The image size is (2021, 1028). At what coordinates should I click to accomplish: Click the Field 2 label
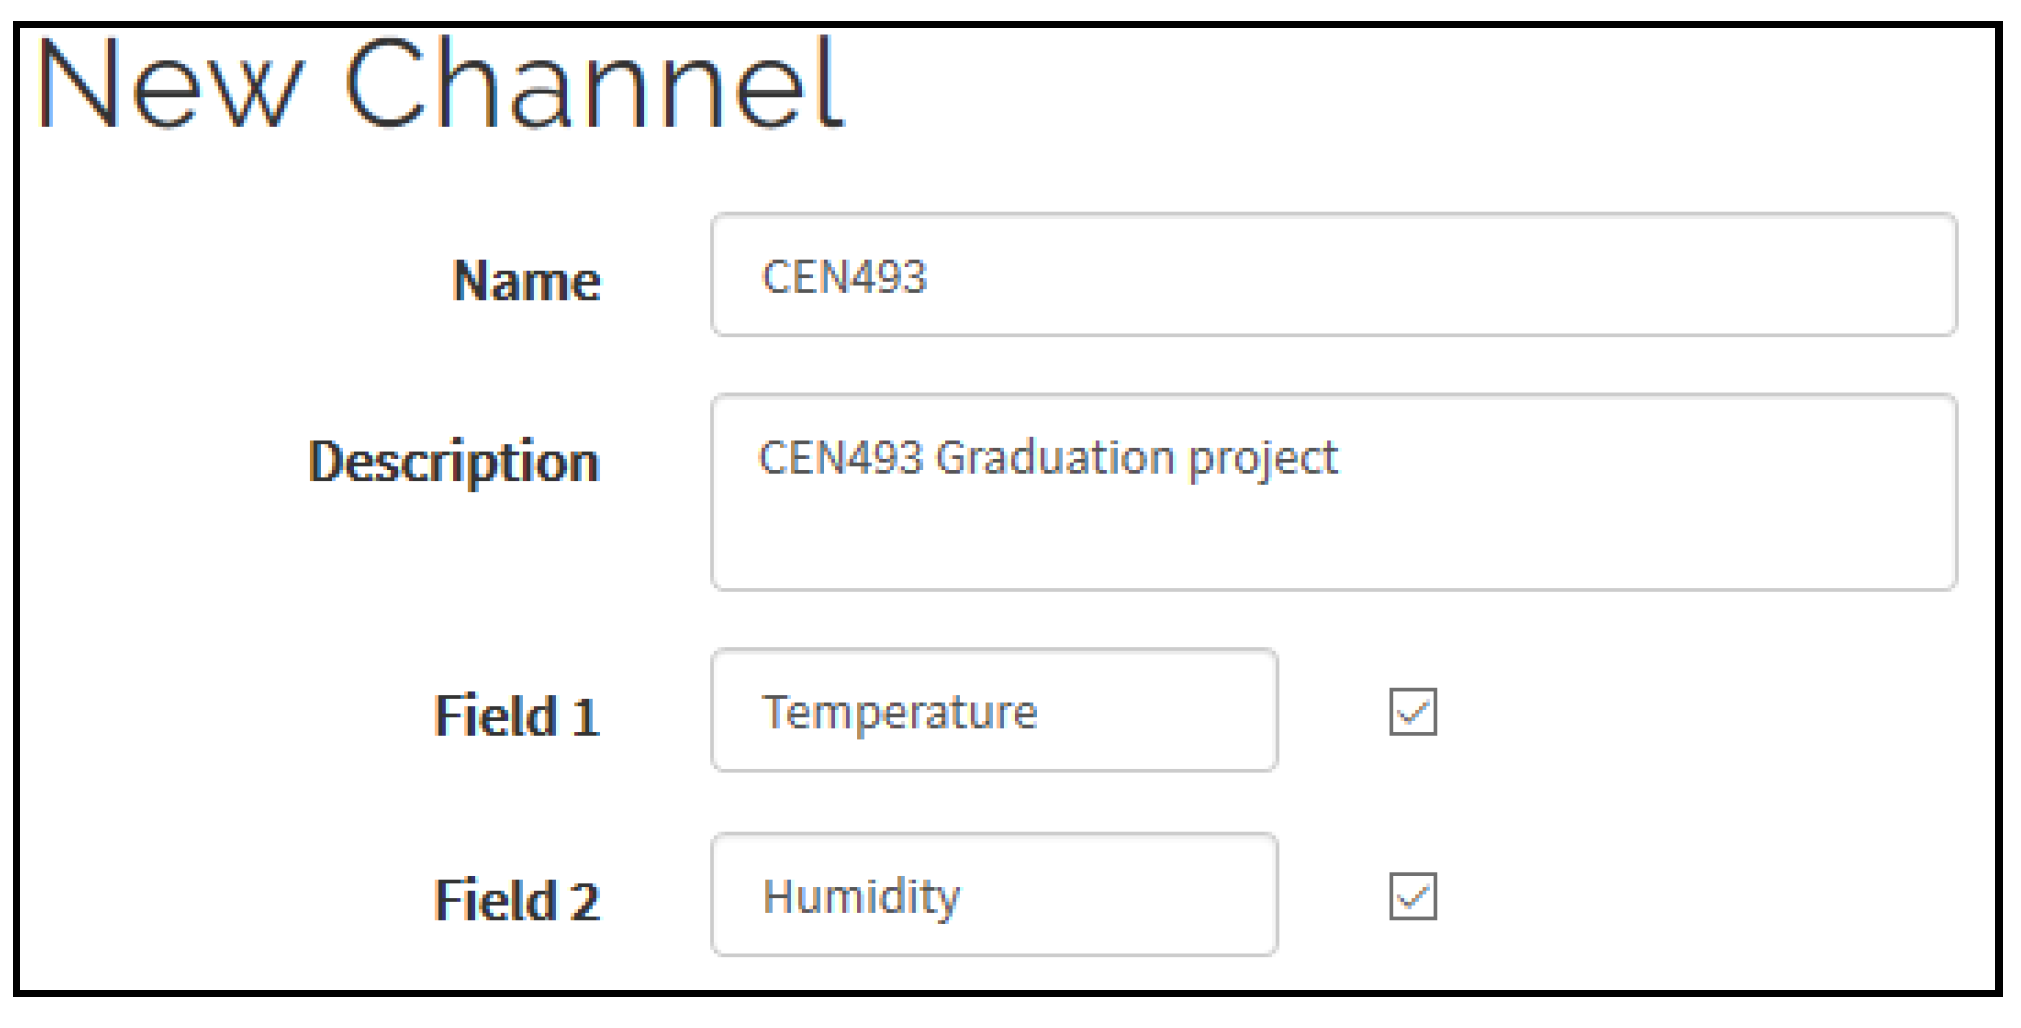click(x=516, y=900)
